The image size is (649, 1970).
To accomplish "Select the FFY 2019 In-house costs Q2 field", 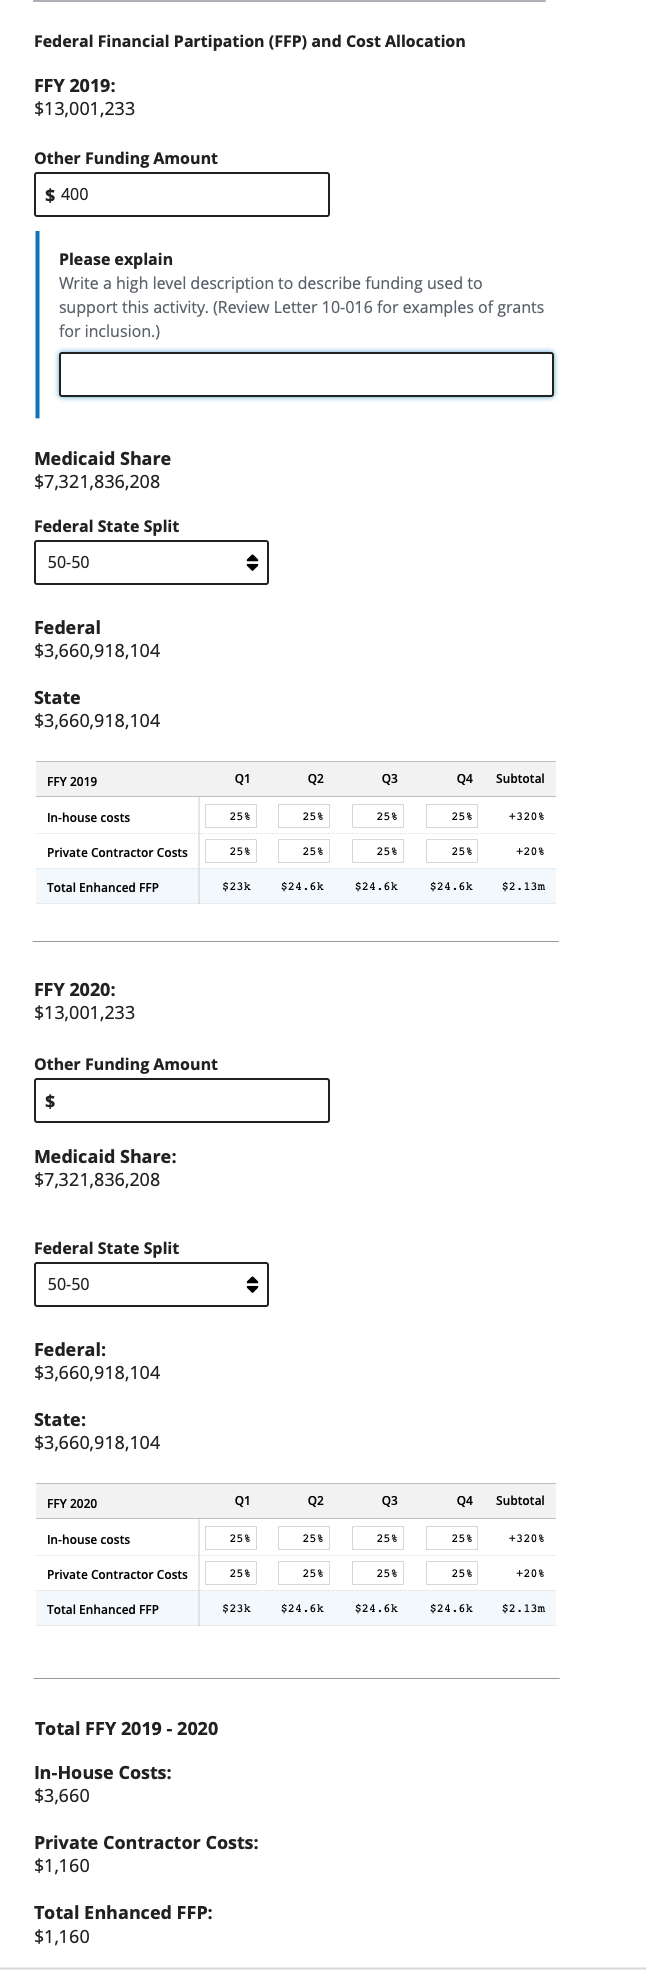I will [x=306, y=815].
